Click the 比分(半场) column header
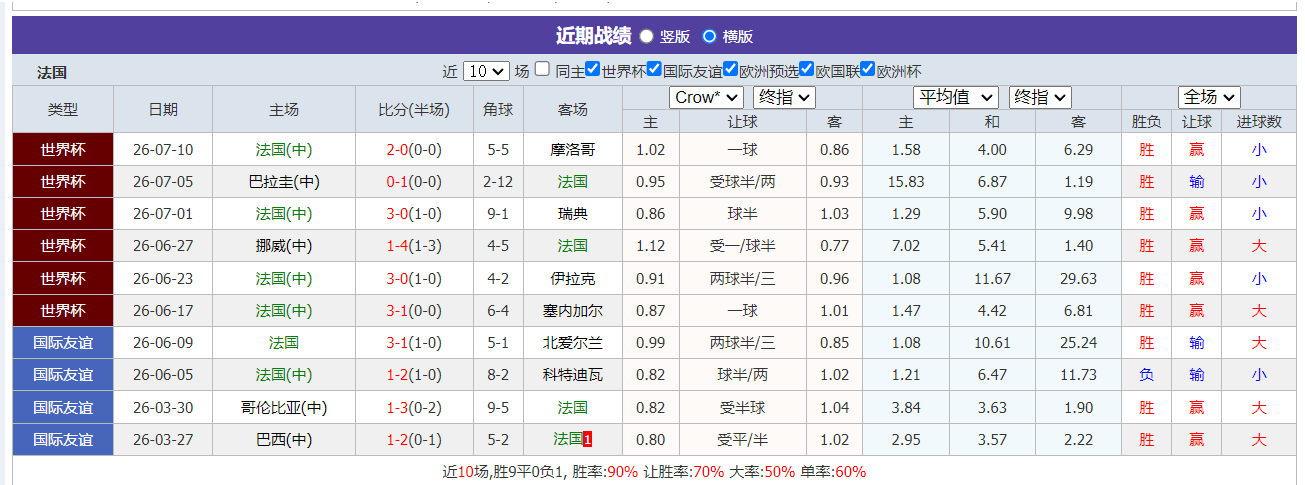This screenshot has width=1305, height=485. tap(414, 109)
